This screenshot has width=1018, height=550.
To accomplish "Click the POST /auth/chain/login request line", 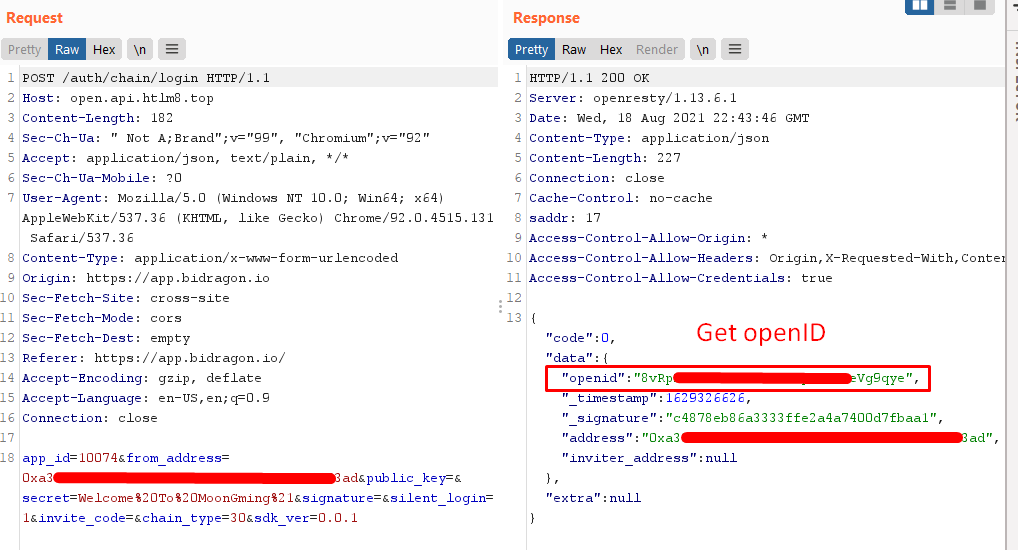I will (146, 78).
